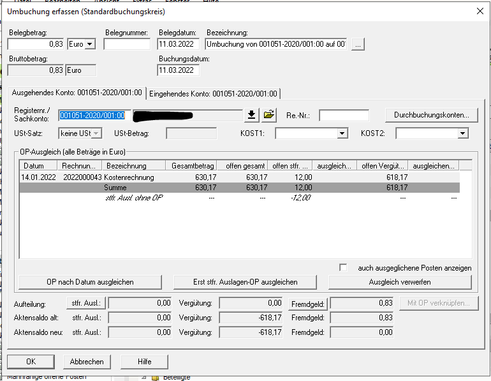
Task: Open the Euro currency dropdown
Action: tap(89, 44)
